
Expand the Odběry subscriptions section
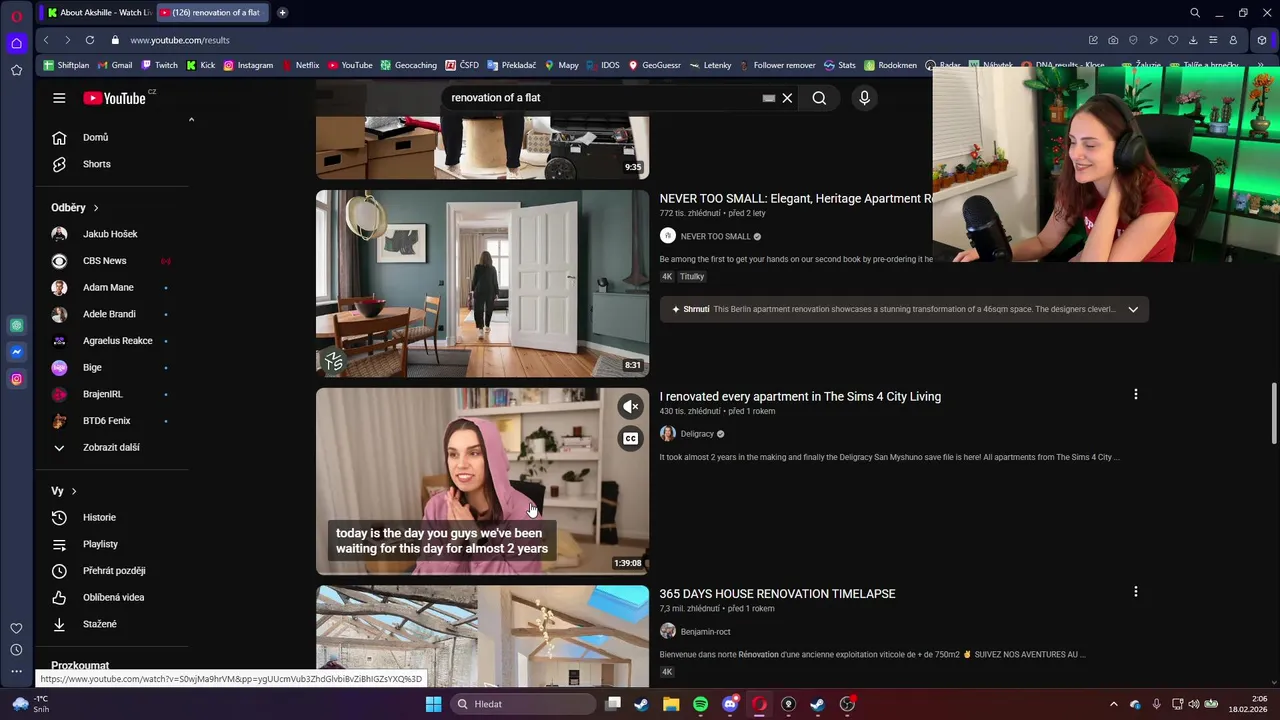[75, 207]
